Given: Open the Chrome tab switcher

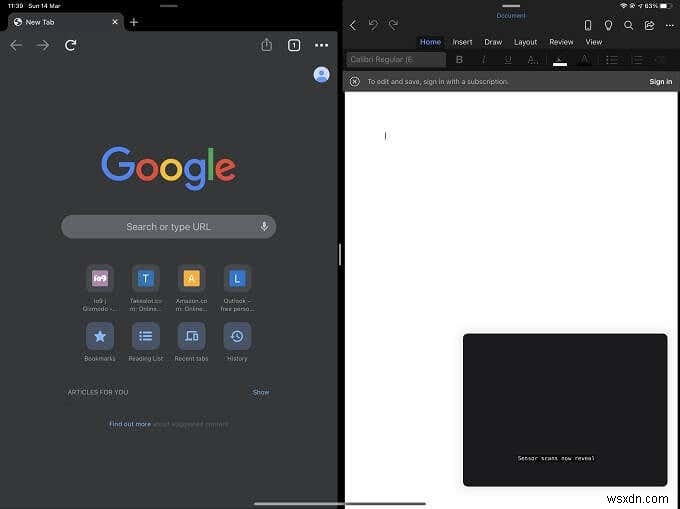Looking at the screenshot, I should (294, 45).
